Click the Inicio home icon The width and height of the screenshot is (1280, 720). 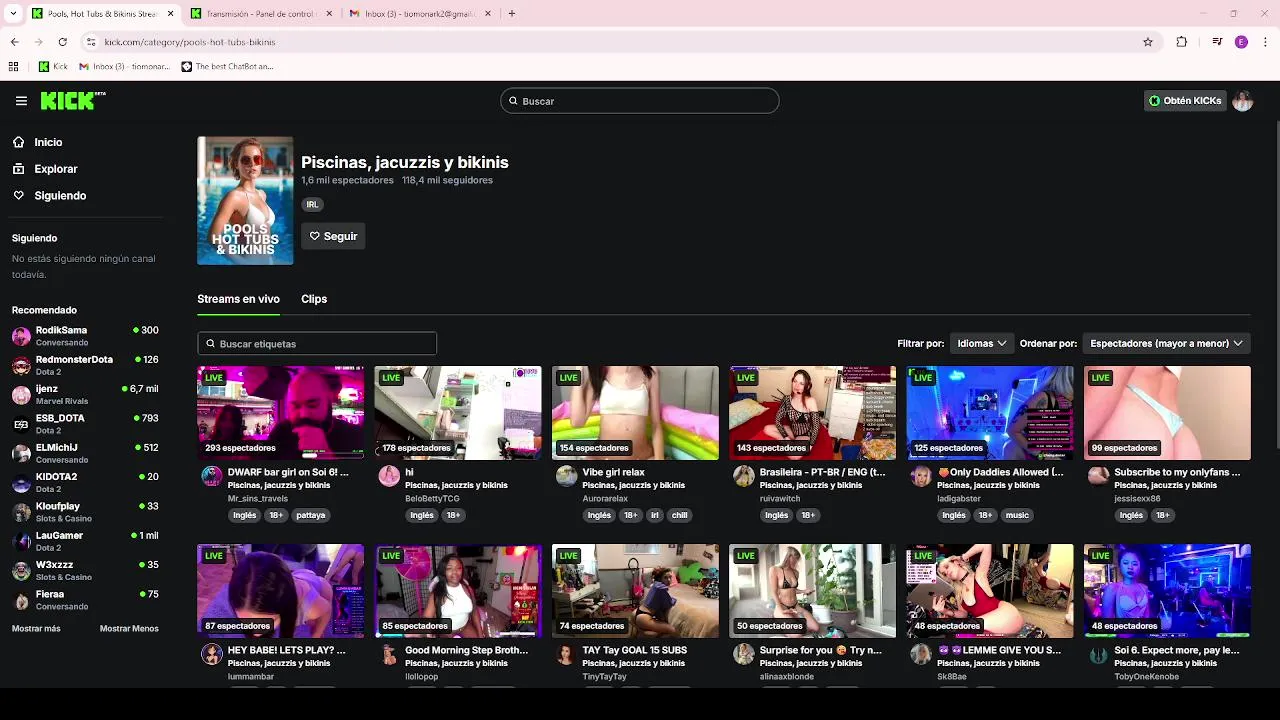coord(19,142)
